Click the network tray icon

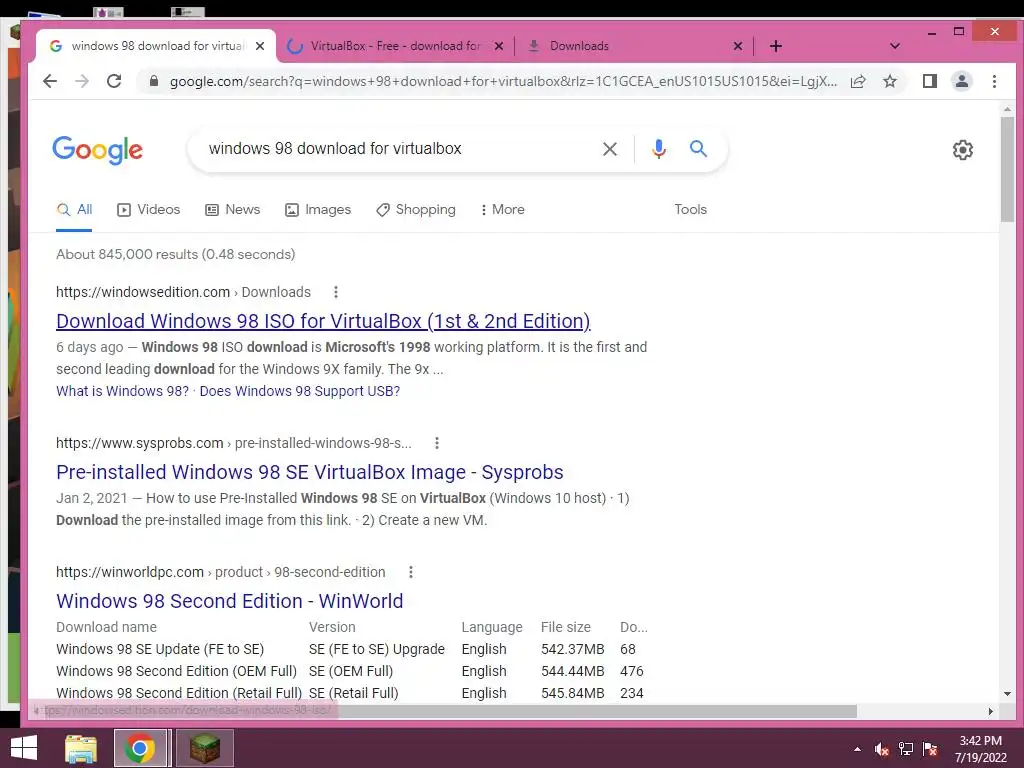(906, 750)
